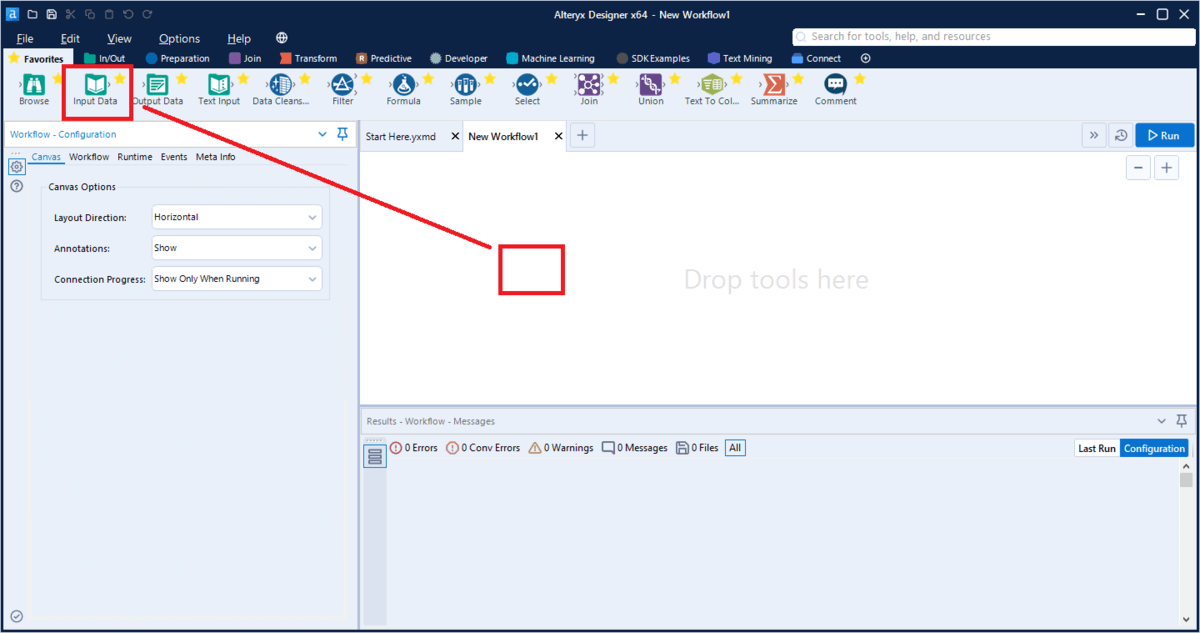
Task: Click the All filter button in Results
Action: tap(735, 448)
